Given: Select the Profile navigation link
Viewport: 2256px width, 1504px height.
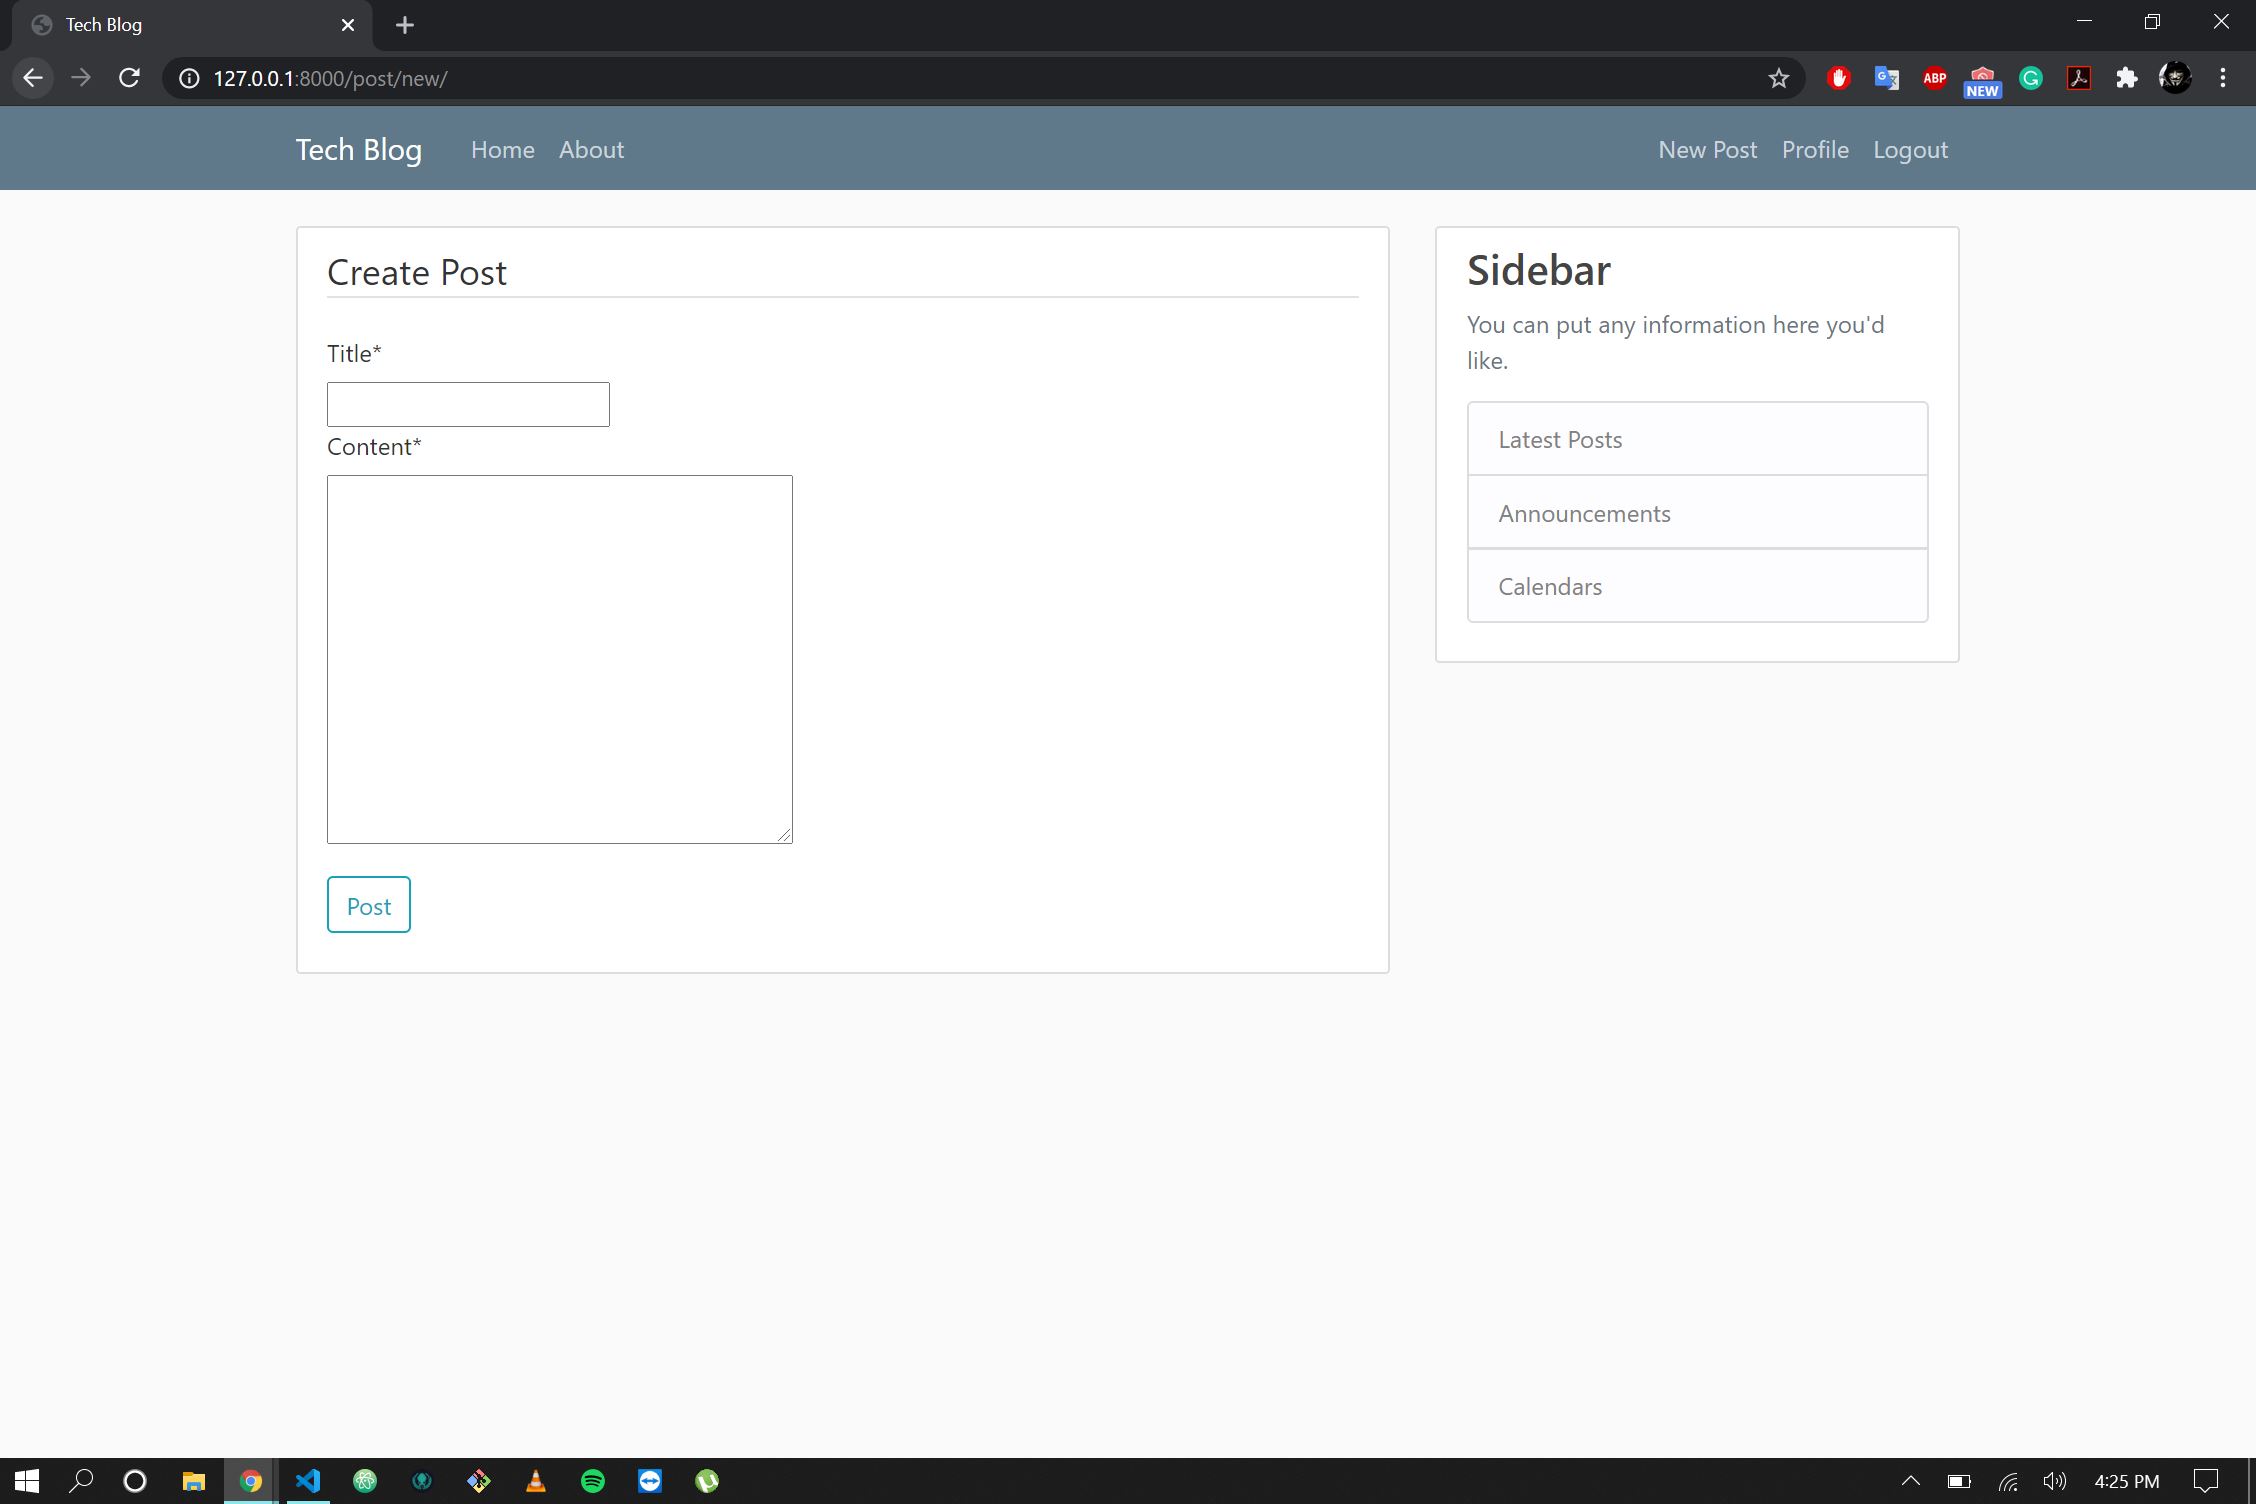Looking at the screenshot, I should [x=1814, y=150].
